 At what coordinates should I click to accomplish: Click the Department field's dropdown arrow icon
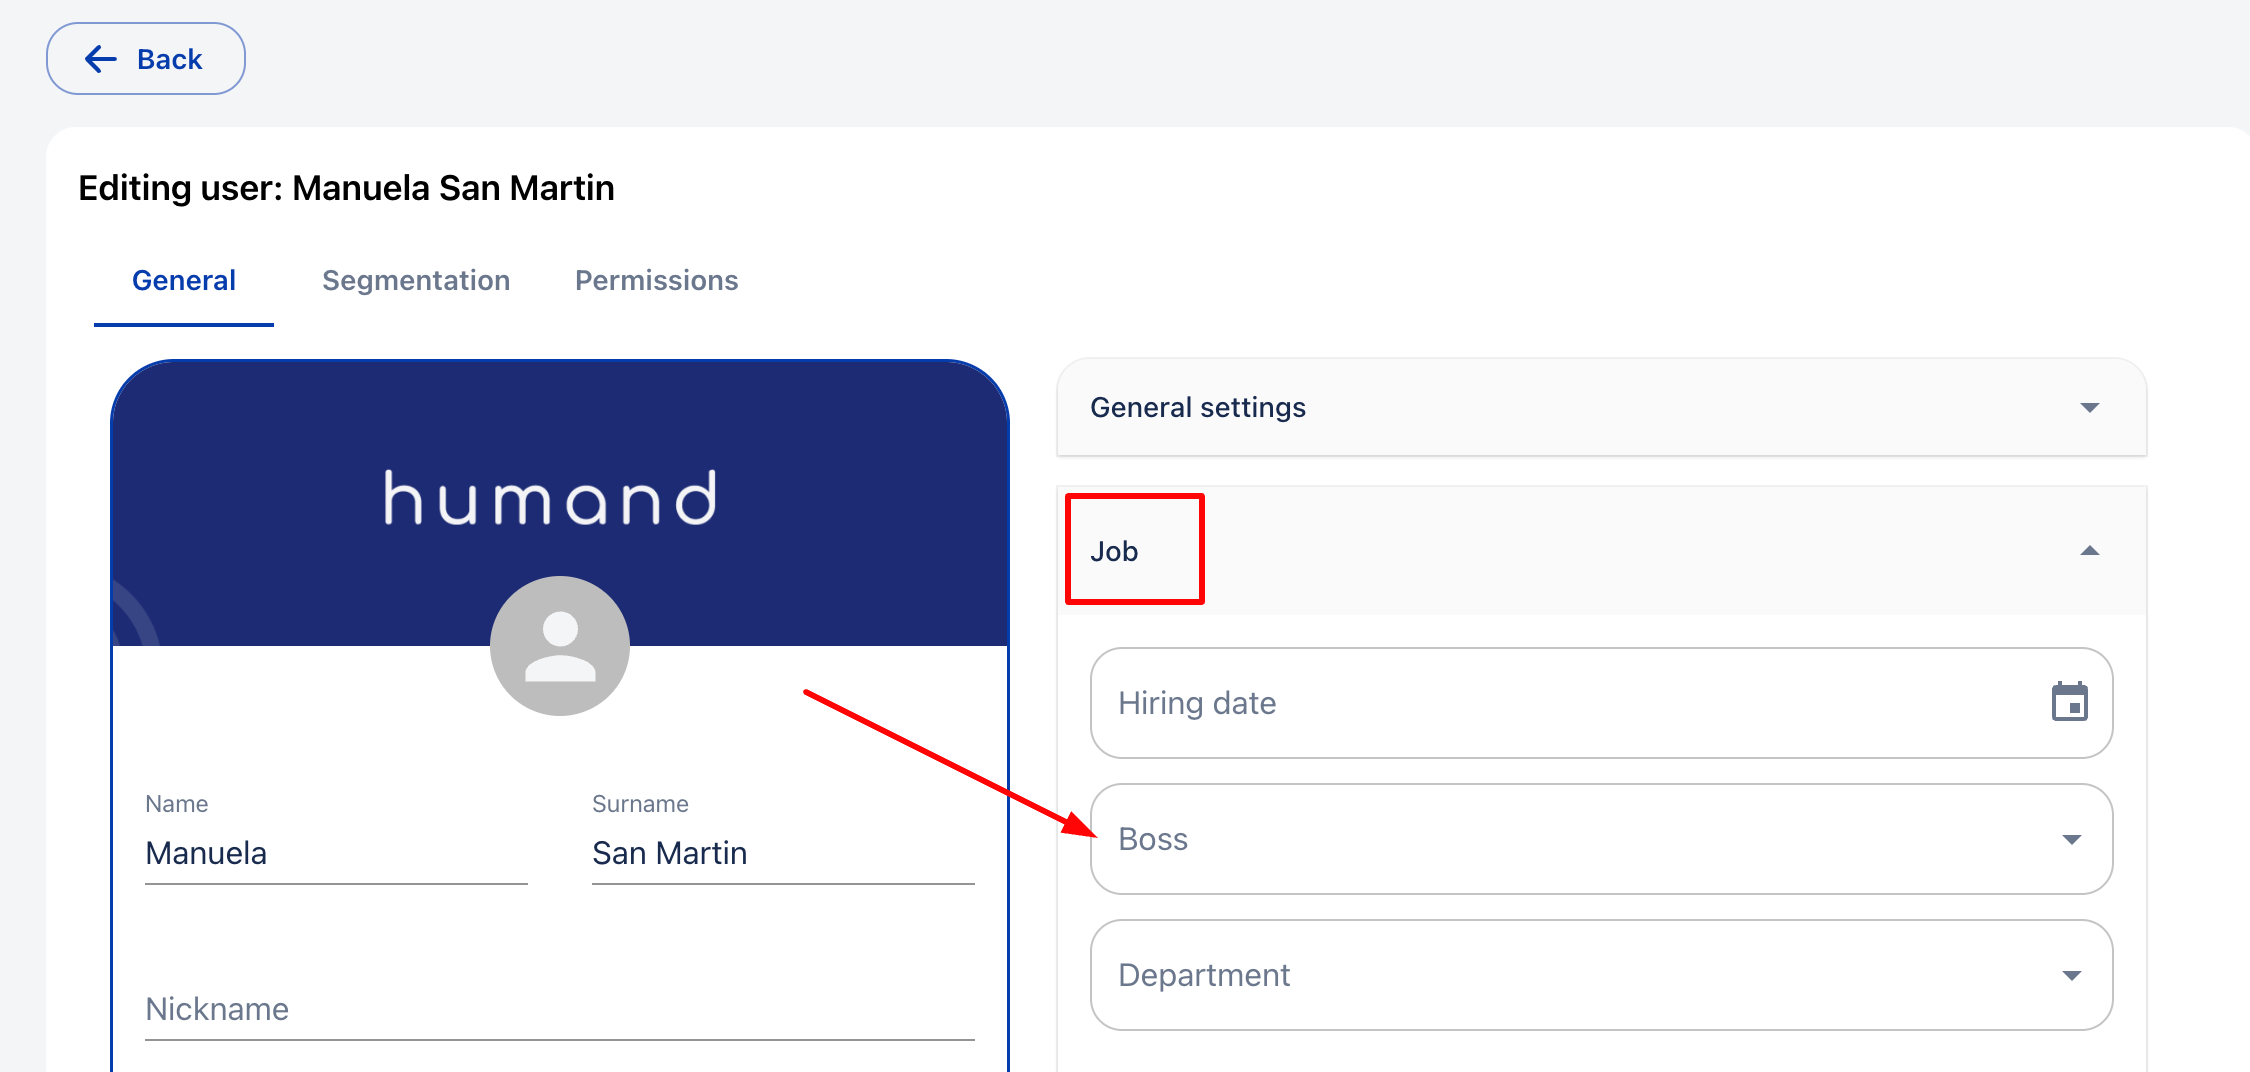(x=2071, y=975)
